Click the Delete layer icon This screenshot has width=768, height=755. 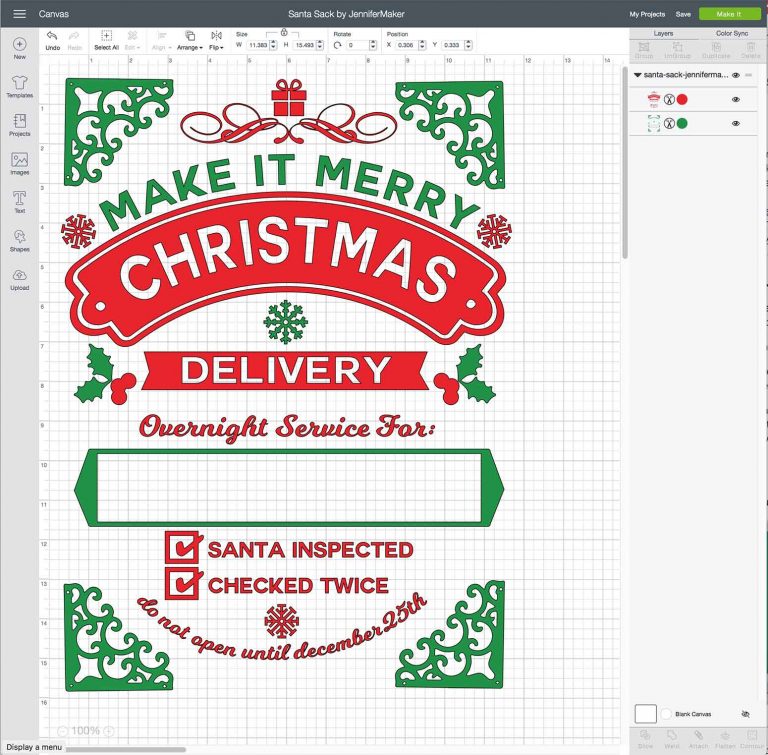pyautogui.click(x=750, y=47)
